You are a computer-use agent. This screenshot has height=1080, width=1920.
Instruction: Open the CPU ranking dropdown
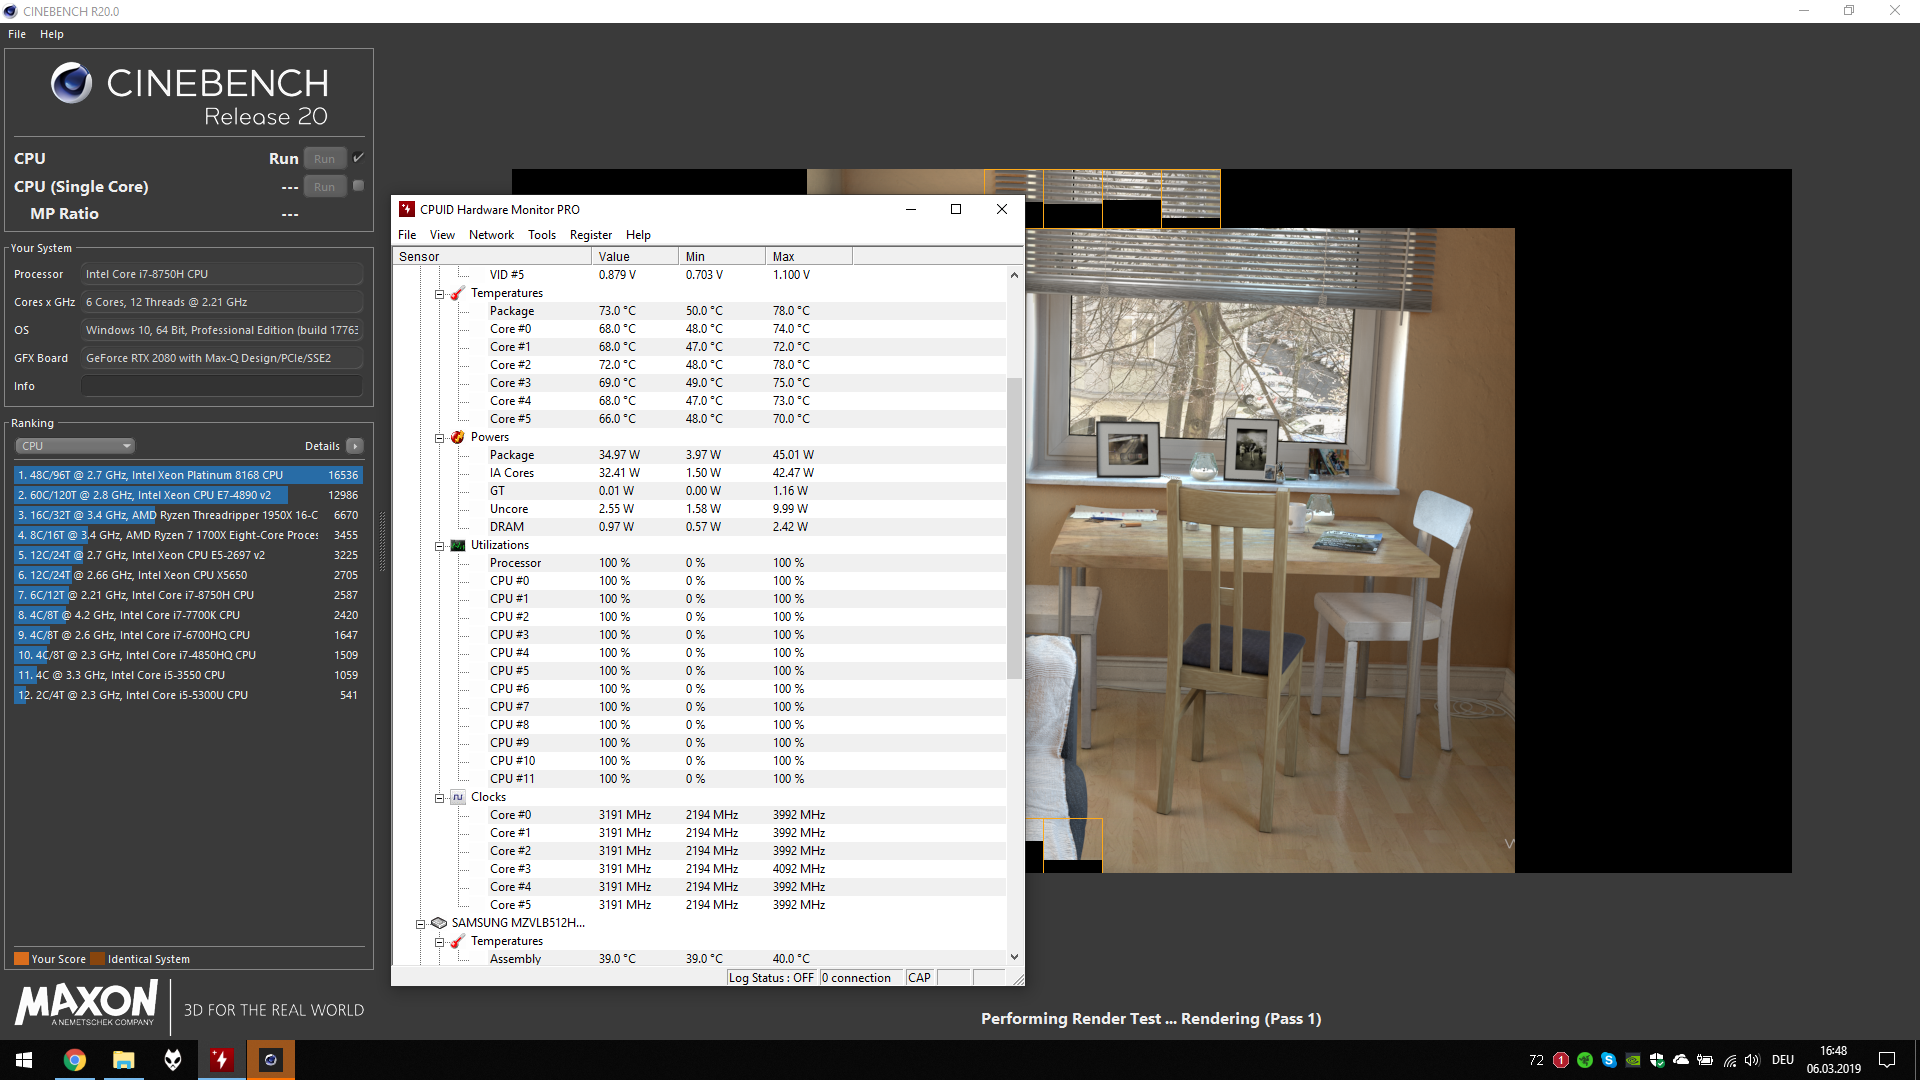[75, 446]
